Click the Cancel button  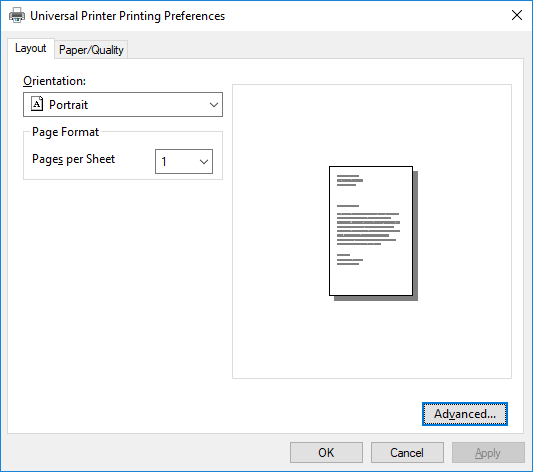(x=407, y=452)
